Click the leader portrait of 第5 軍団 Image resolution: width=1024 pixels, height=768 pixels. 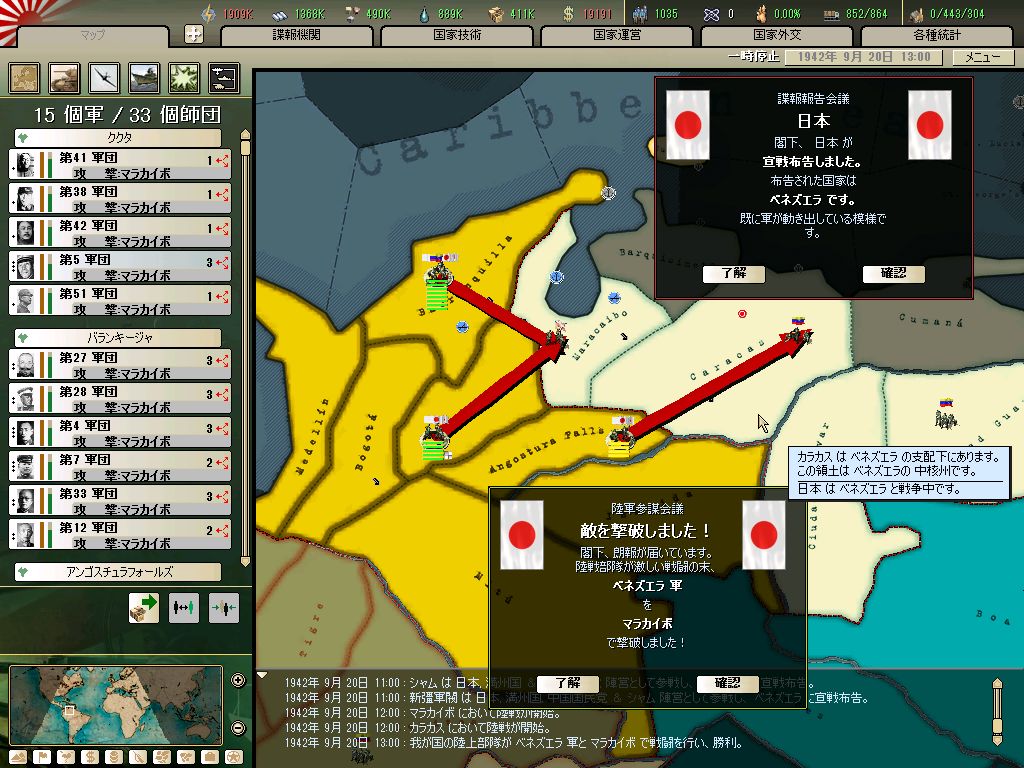point(25,266)
